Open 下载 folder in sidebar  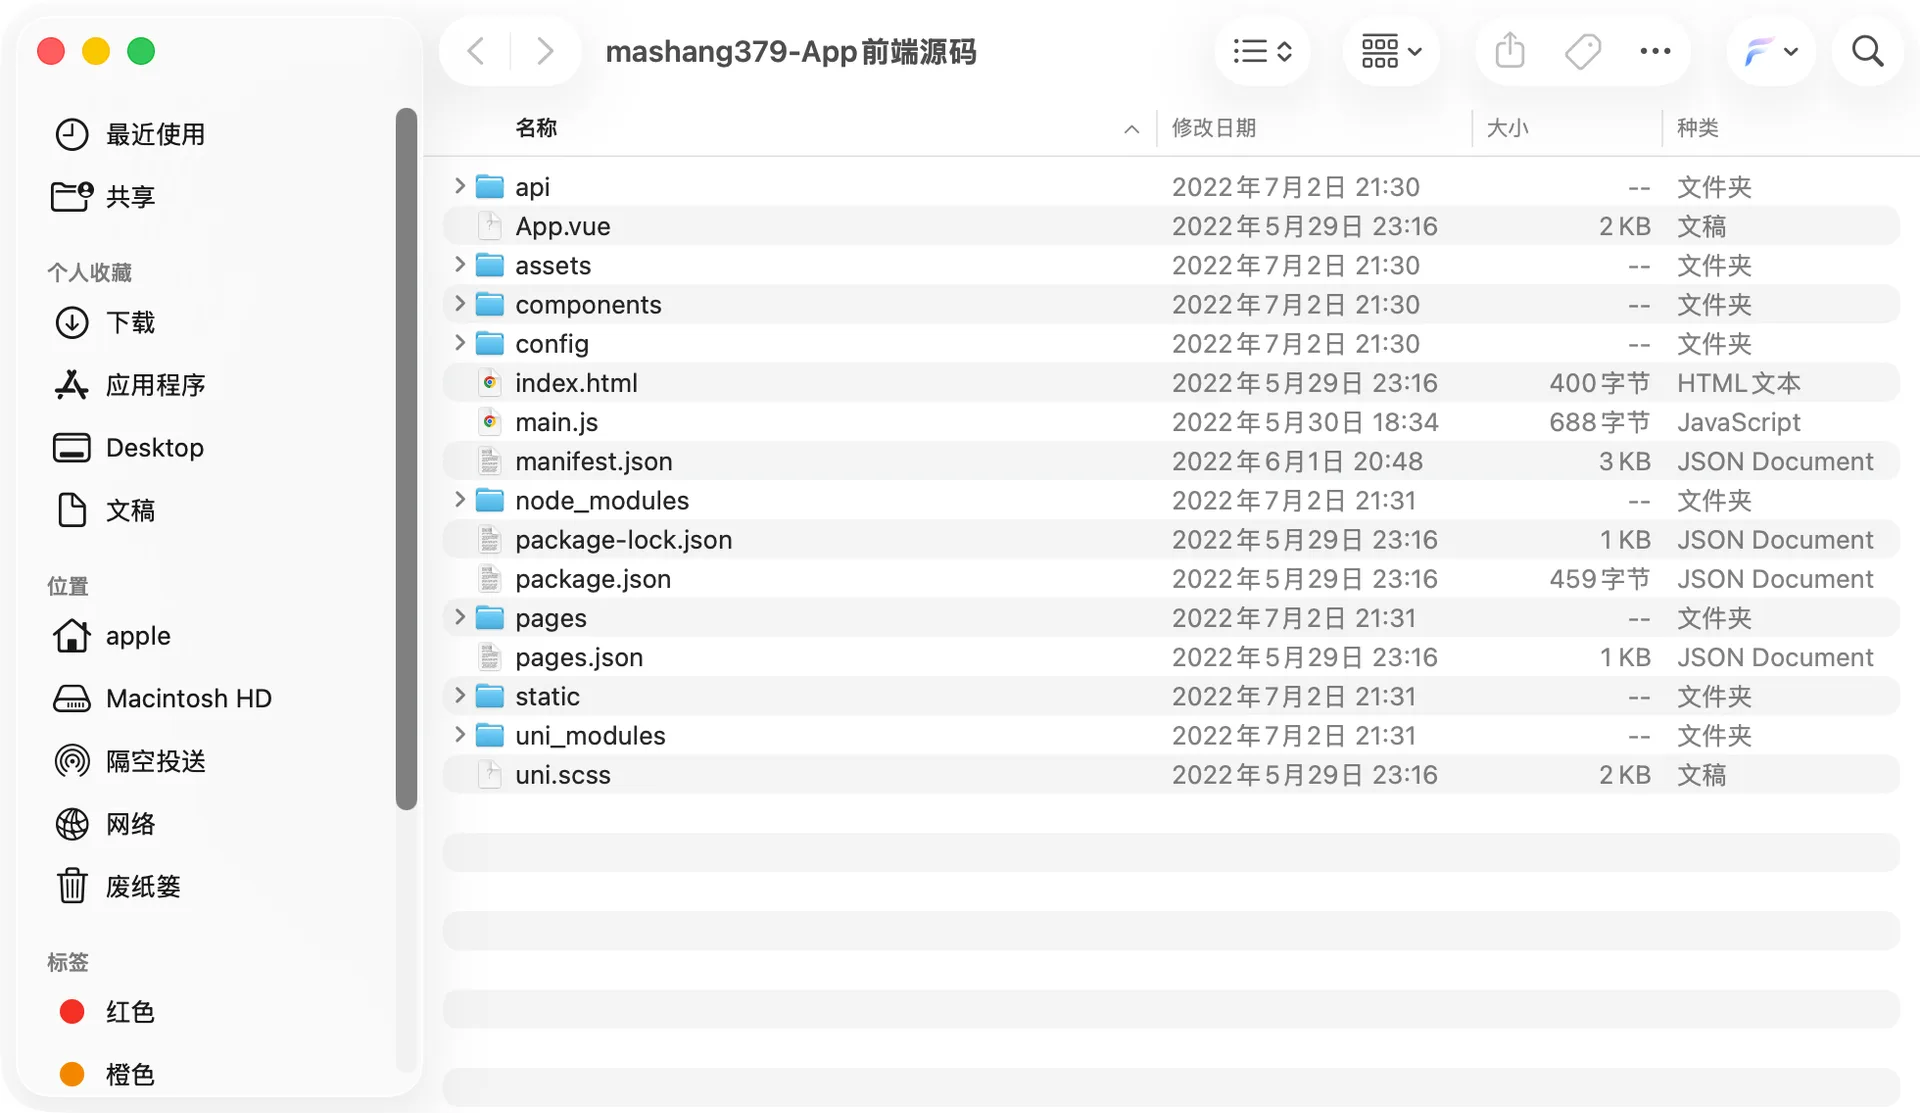104,322
